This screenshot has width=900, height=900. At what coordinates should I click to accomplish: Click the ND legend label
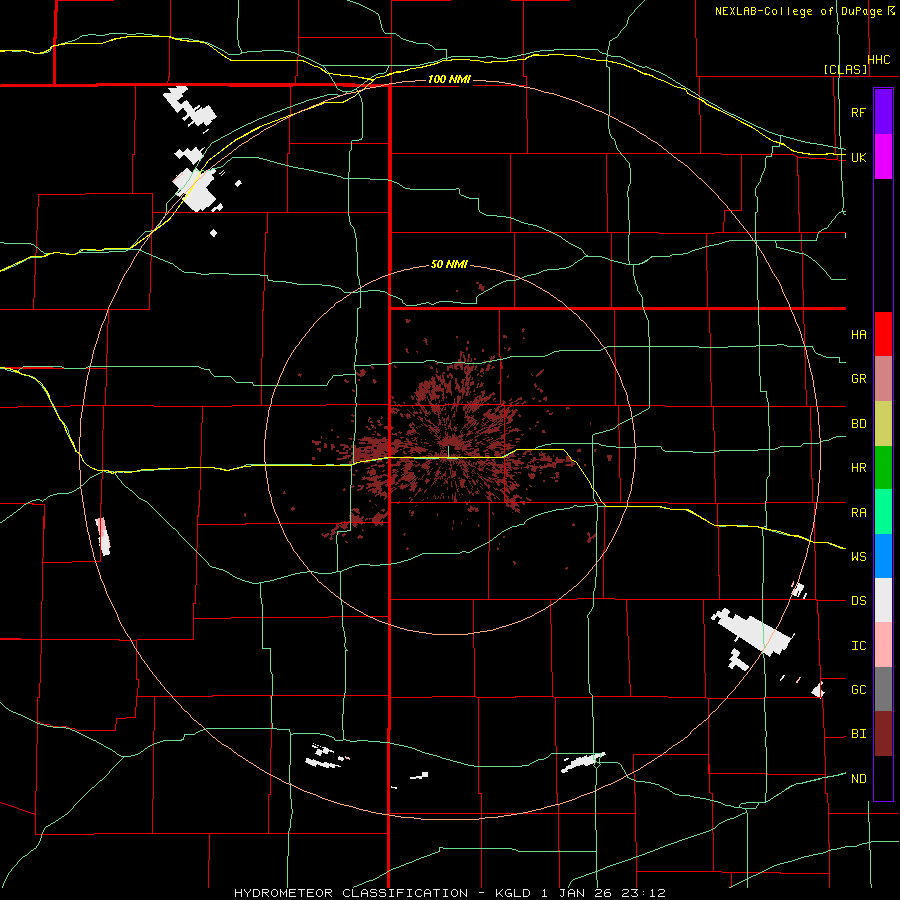858,778
